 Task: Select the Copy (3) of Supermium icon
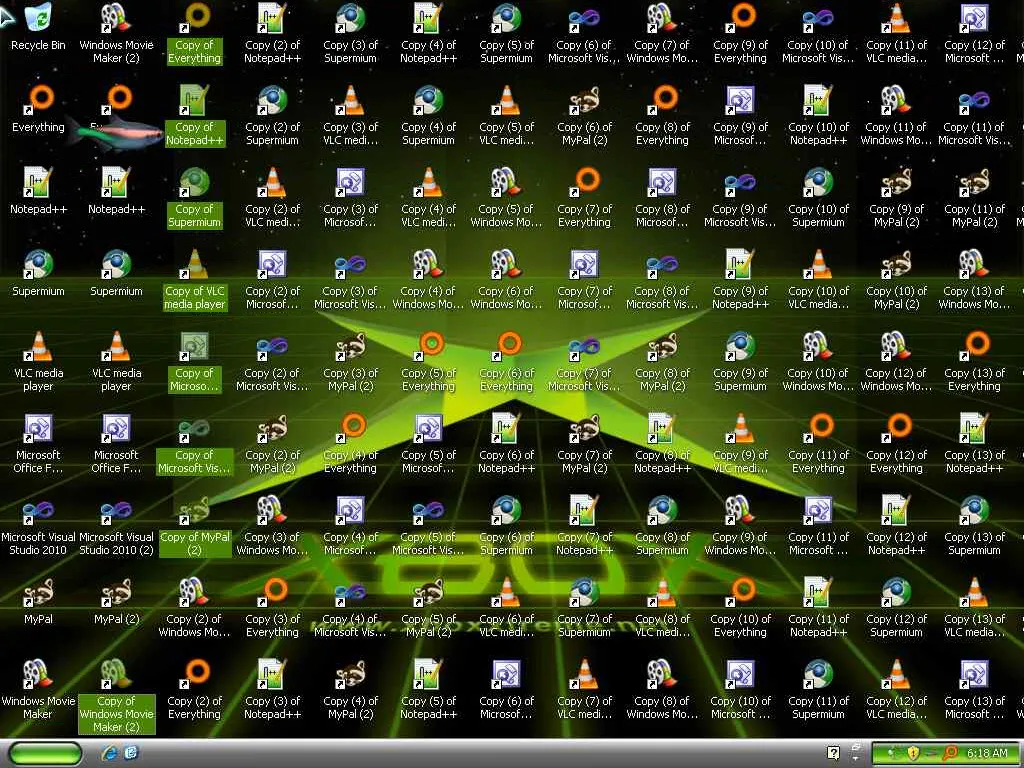(351, 33)
